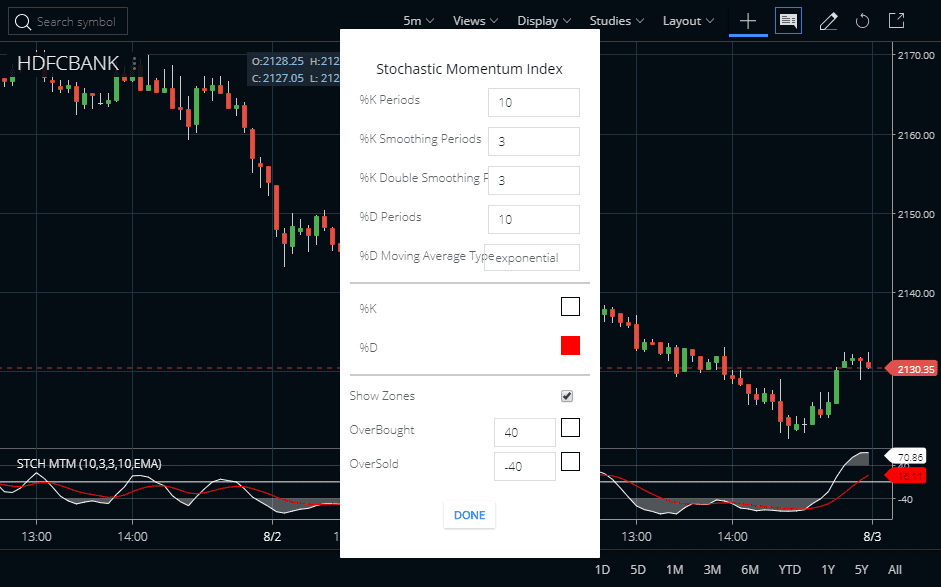Open the drawing tools pencil icon
The image size is (941, 587).
coord(828,20)
